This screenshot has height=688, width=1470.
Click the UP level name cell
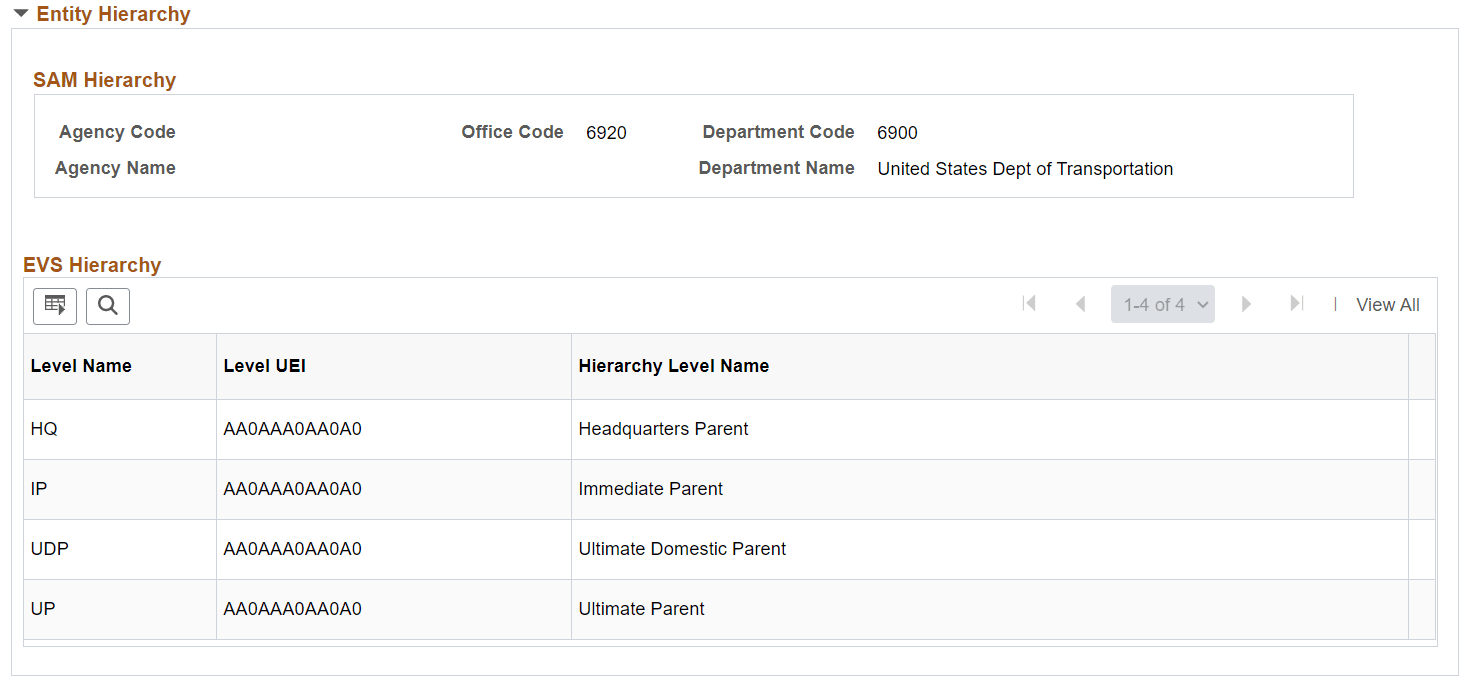tap(43, 609)
